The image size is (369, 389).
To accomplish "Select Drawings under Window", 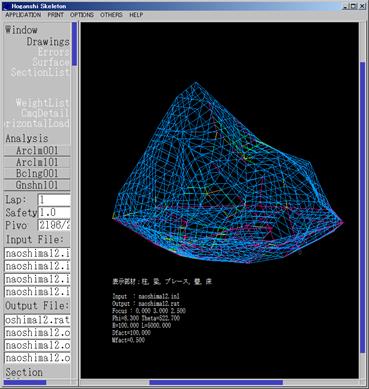I will click(48, 42).
